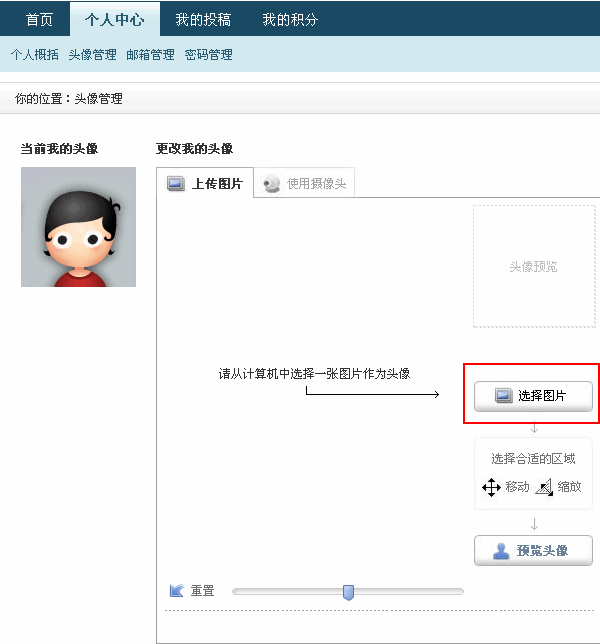Click the current avatar cartoon image
This screenshot has height=644, width=600.
click(78, 227)
